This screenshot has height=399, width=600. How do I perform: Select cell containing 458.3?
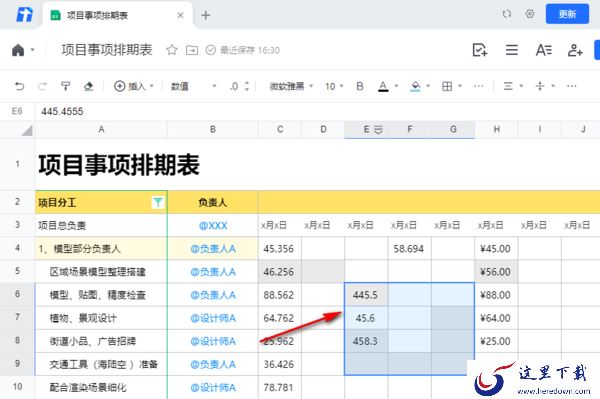(366, 341)
